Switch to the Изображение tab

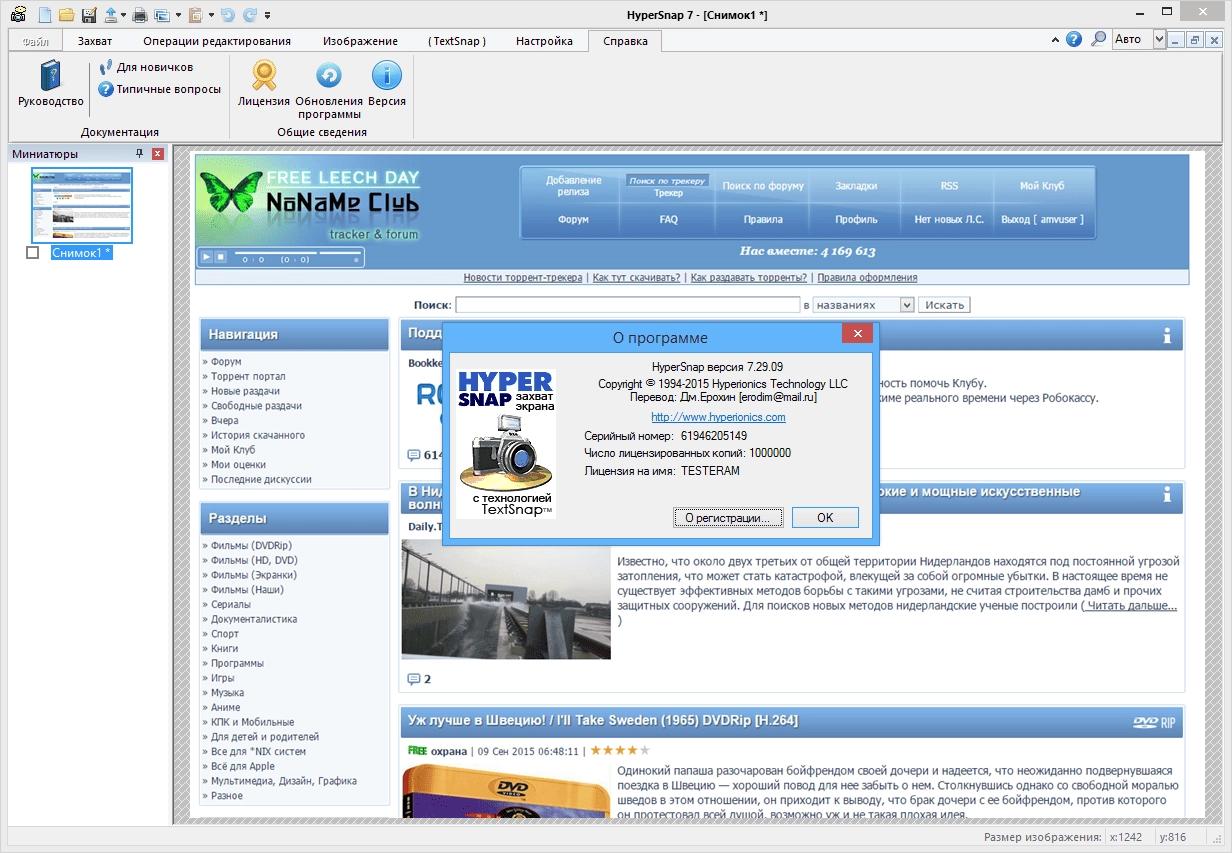[x=360, y=41]
